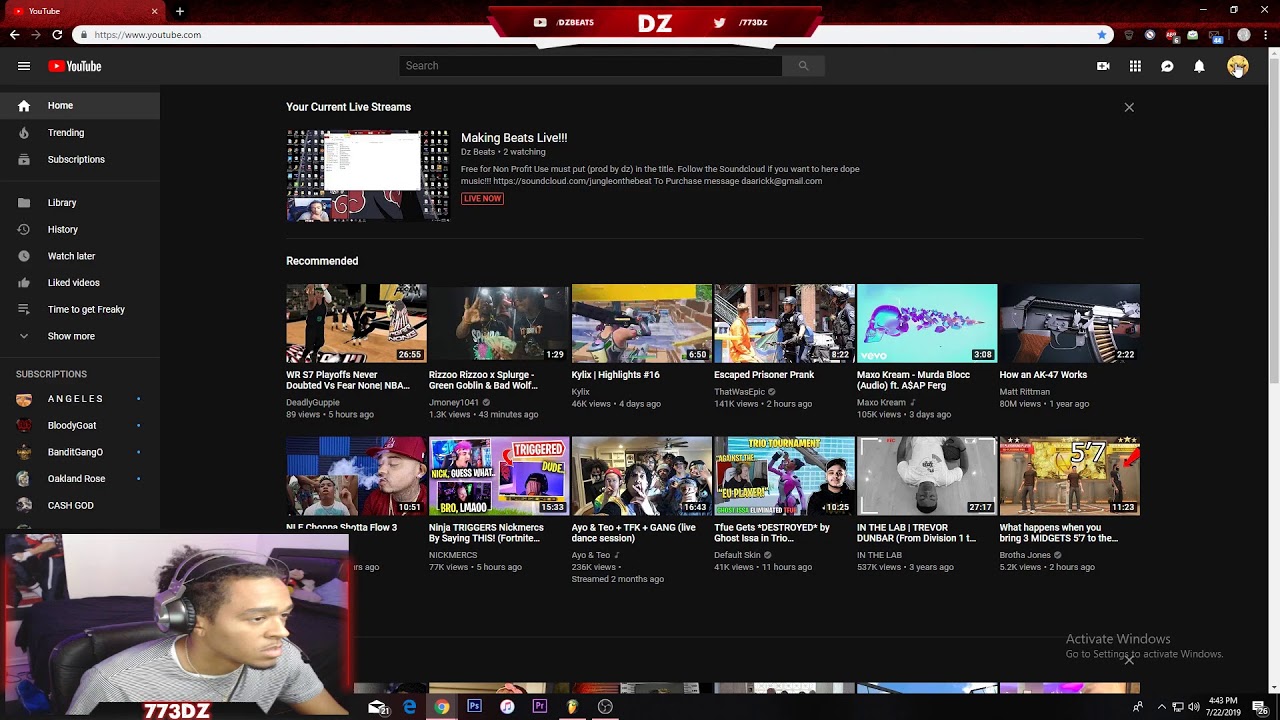Open Library in the sidebar

click(80, 202)
